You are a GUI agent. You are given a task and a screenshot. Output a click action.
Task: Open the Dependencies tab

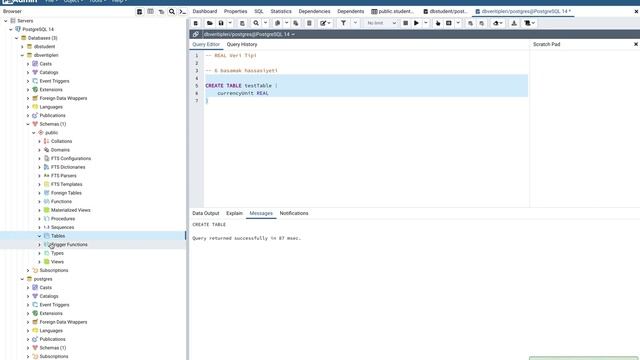click(314, 11)
